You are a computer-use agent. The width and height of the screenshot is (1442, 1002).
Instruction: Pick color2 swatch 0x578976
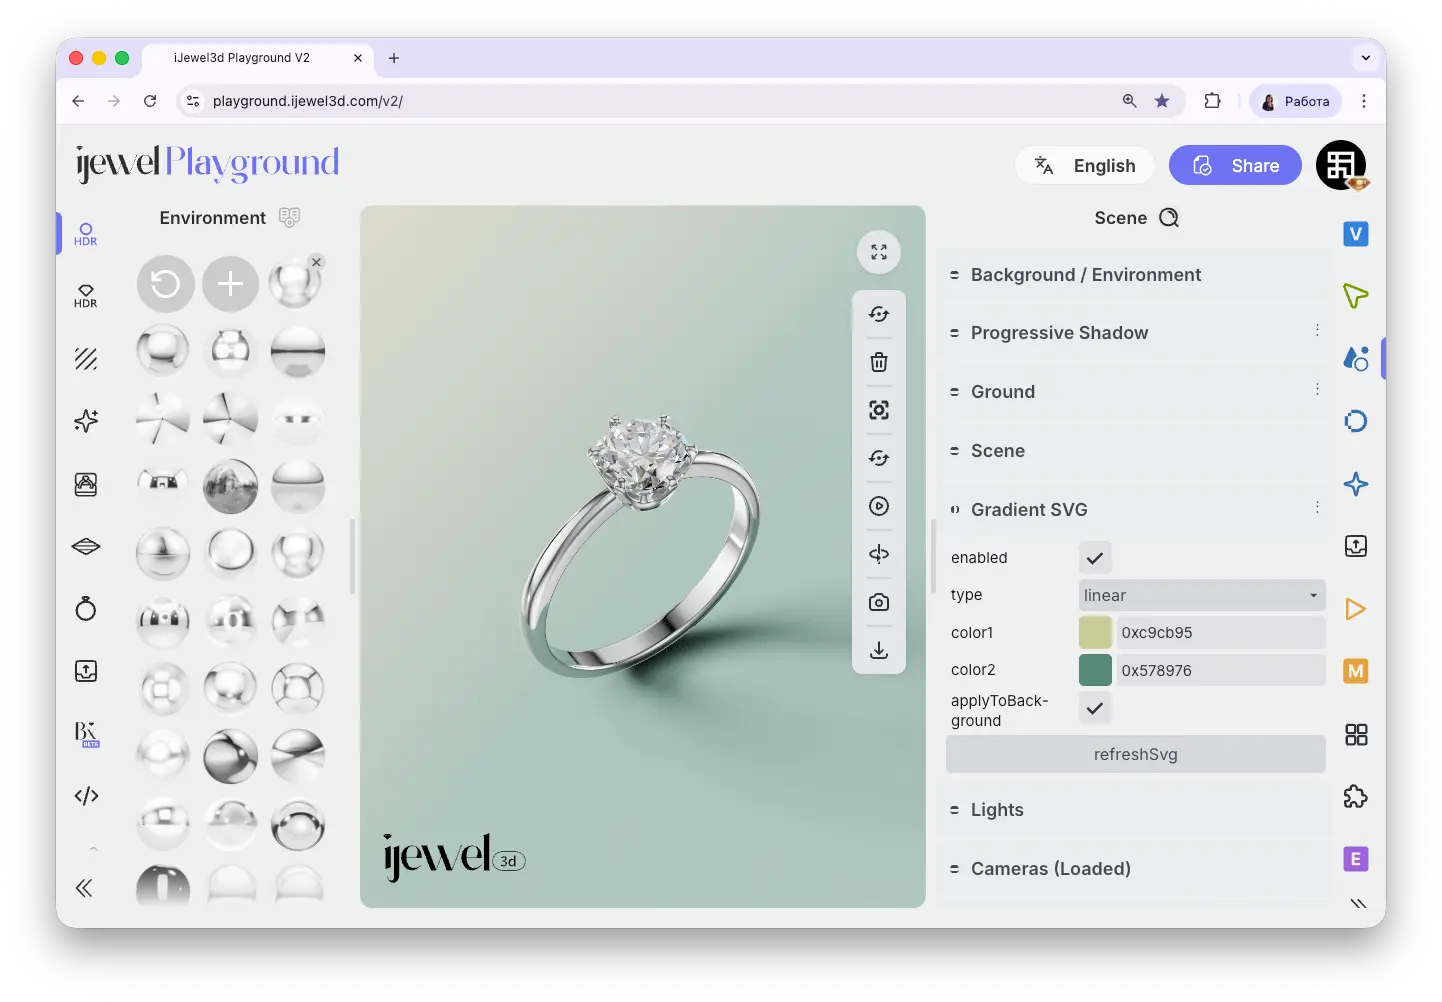pyautogui.click(x=1095, y=670)
